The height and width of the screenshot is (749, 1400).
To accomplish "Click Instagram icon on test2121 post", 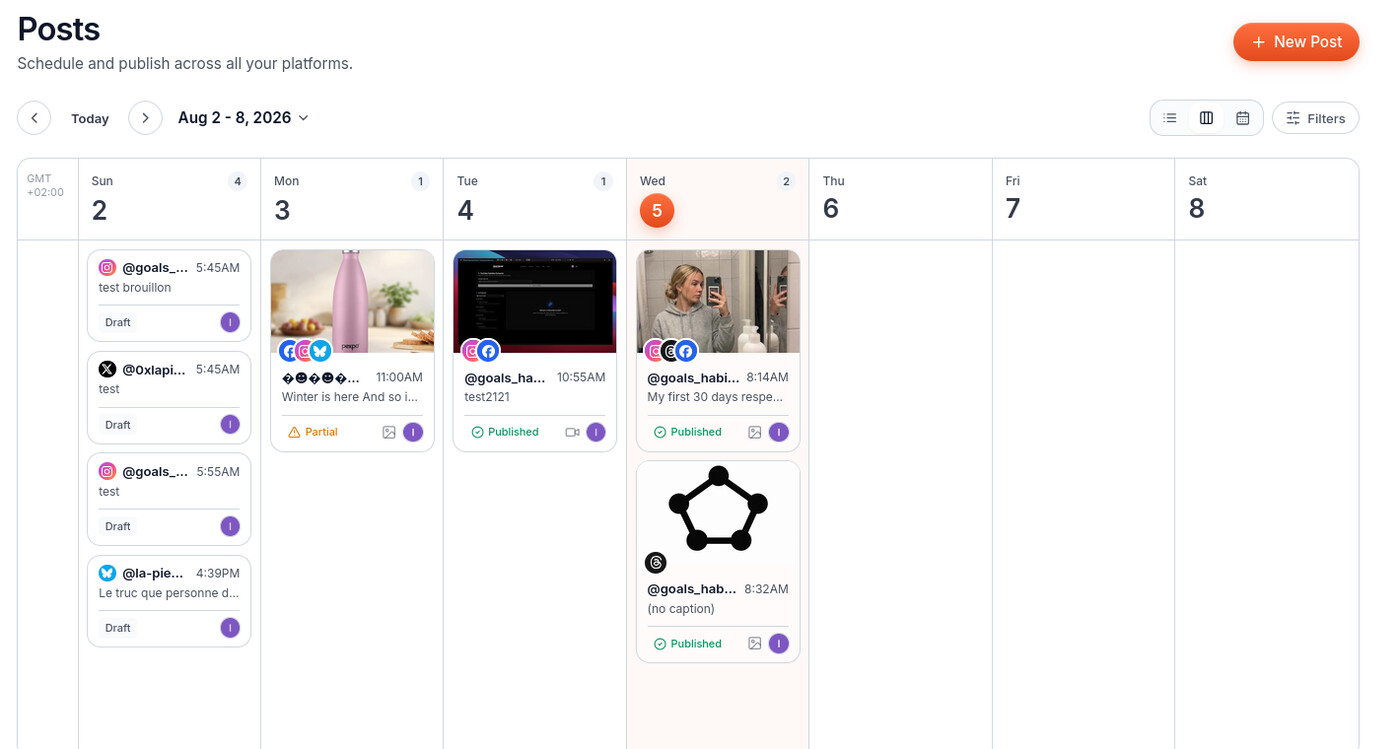I will [471, 350].
